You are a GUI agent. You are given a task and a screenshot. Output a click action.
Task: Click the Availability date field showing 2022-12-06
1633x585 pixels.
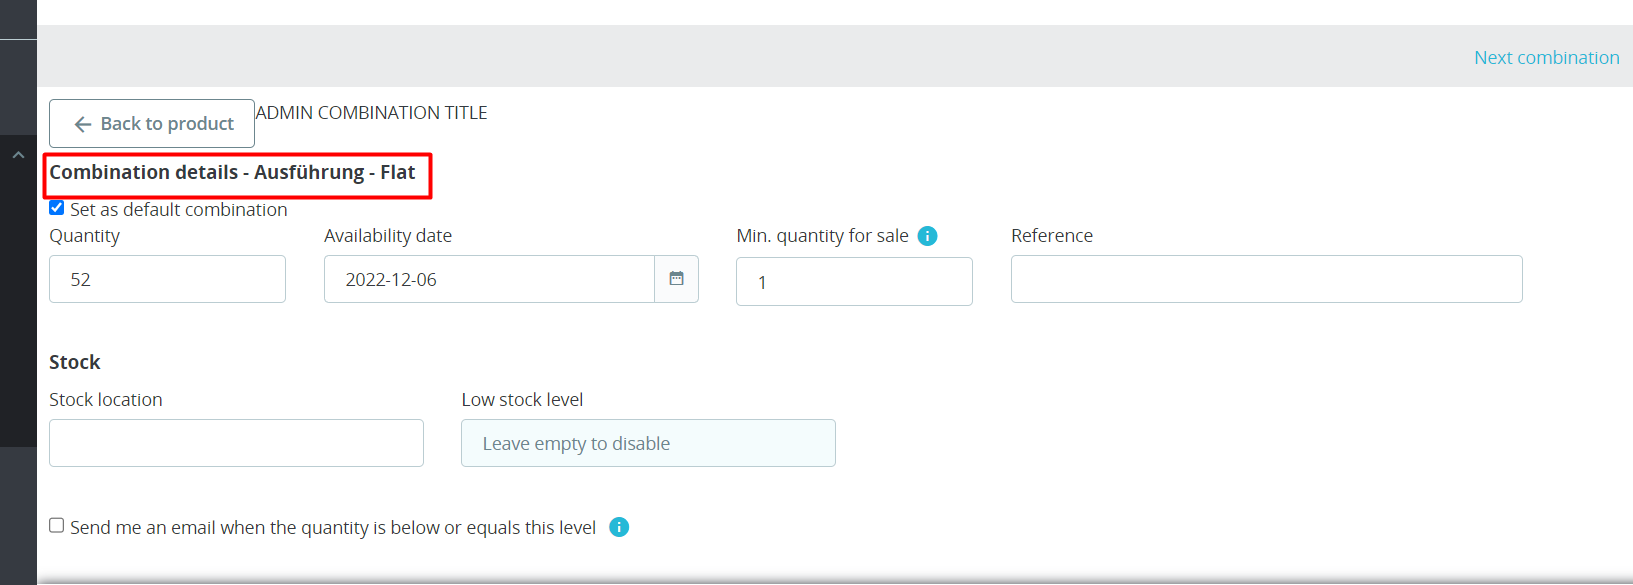[489, 279]
